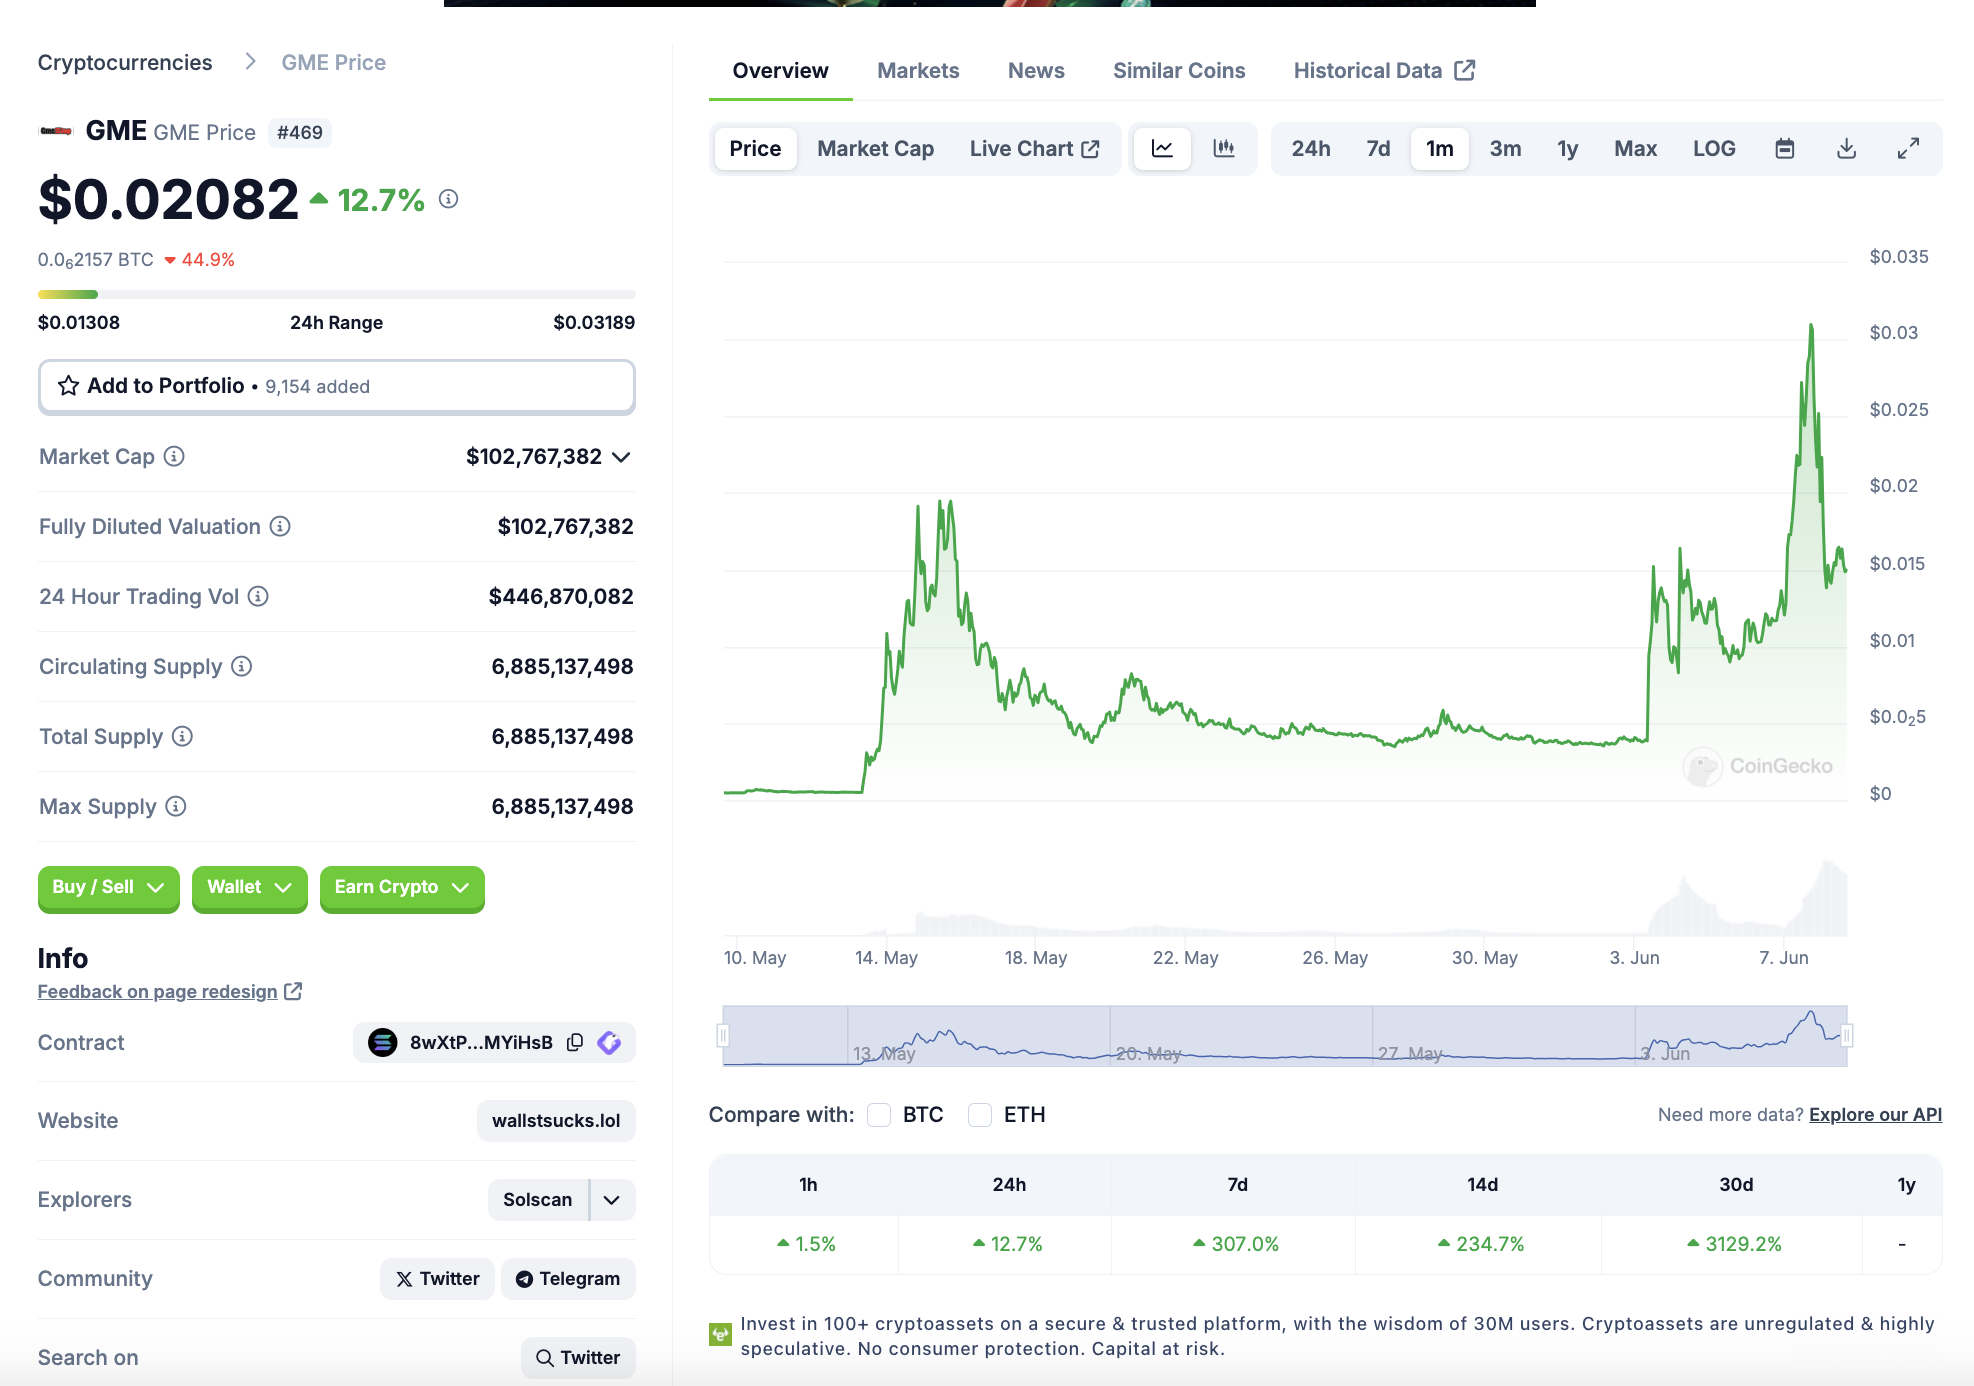The image size is (1974, 1386).
Task: Open the Explore our API link
Action: point(1875,1115)
